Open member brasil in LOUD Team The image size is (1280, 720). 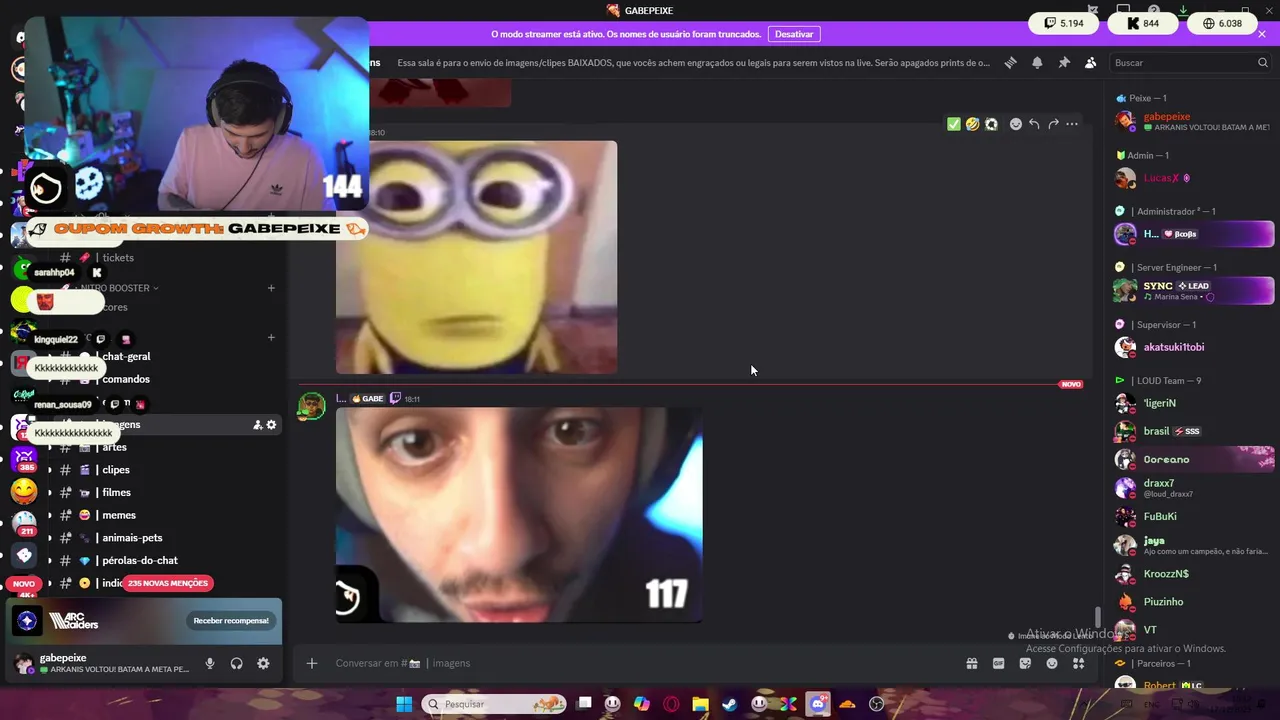click(1193, 431)
